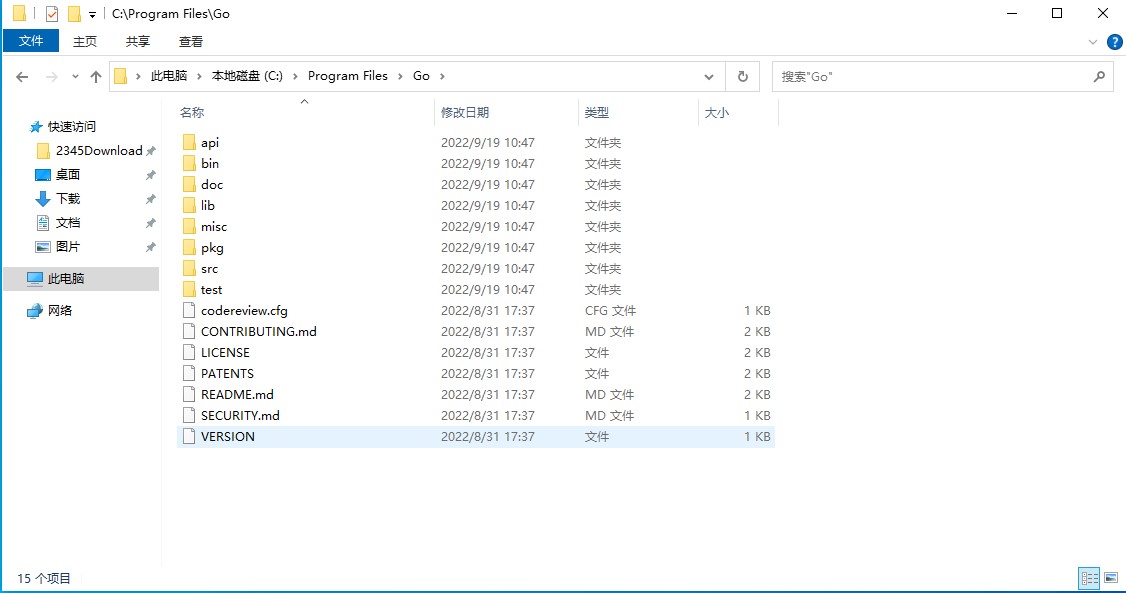Image resolution: width=1126 pixels, height=593 pixels.
Task: Click the folder icon in the address bar
Action: (x=121, y=76)
